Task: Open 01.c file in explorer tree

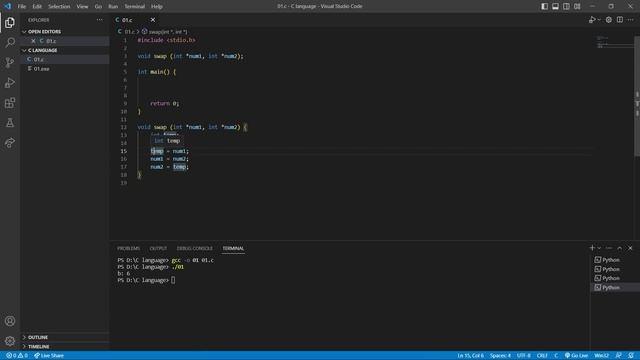Action: tap(65, 60)
